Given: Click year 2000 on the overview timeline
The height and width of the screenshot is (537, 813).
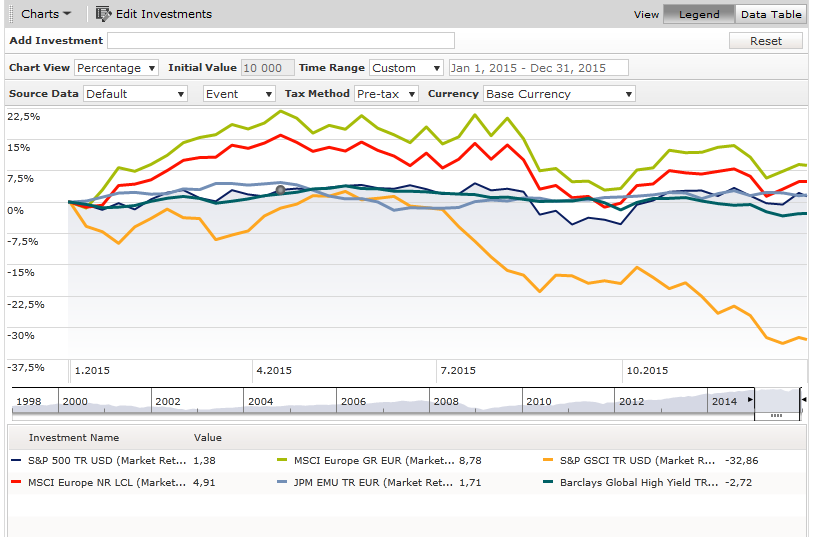Looking at the screenshot, I should [x=75, y=401].
